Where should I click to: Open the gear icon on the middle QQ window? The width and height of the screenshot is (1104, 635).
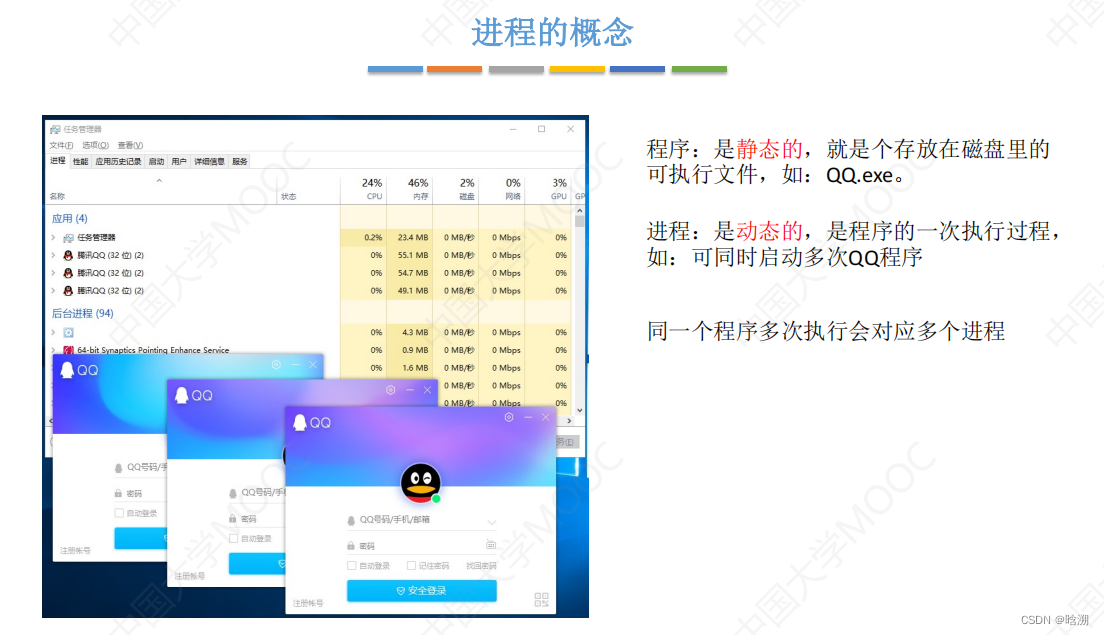[392, 392]
